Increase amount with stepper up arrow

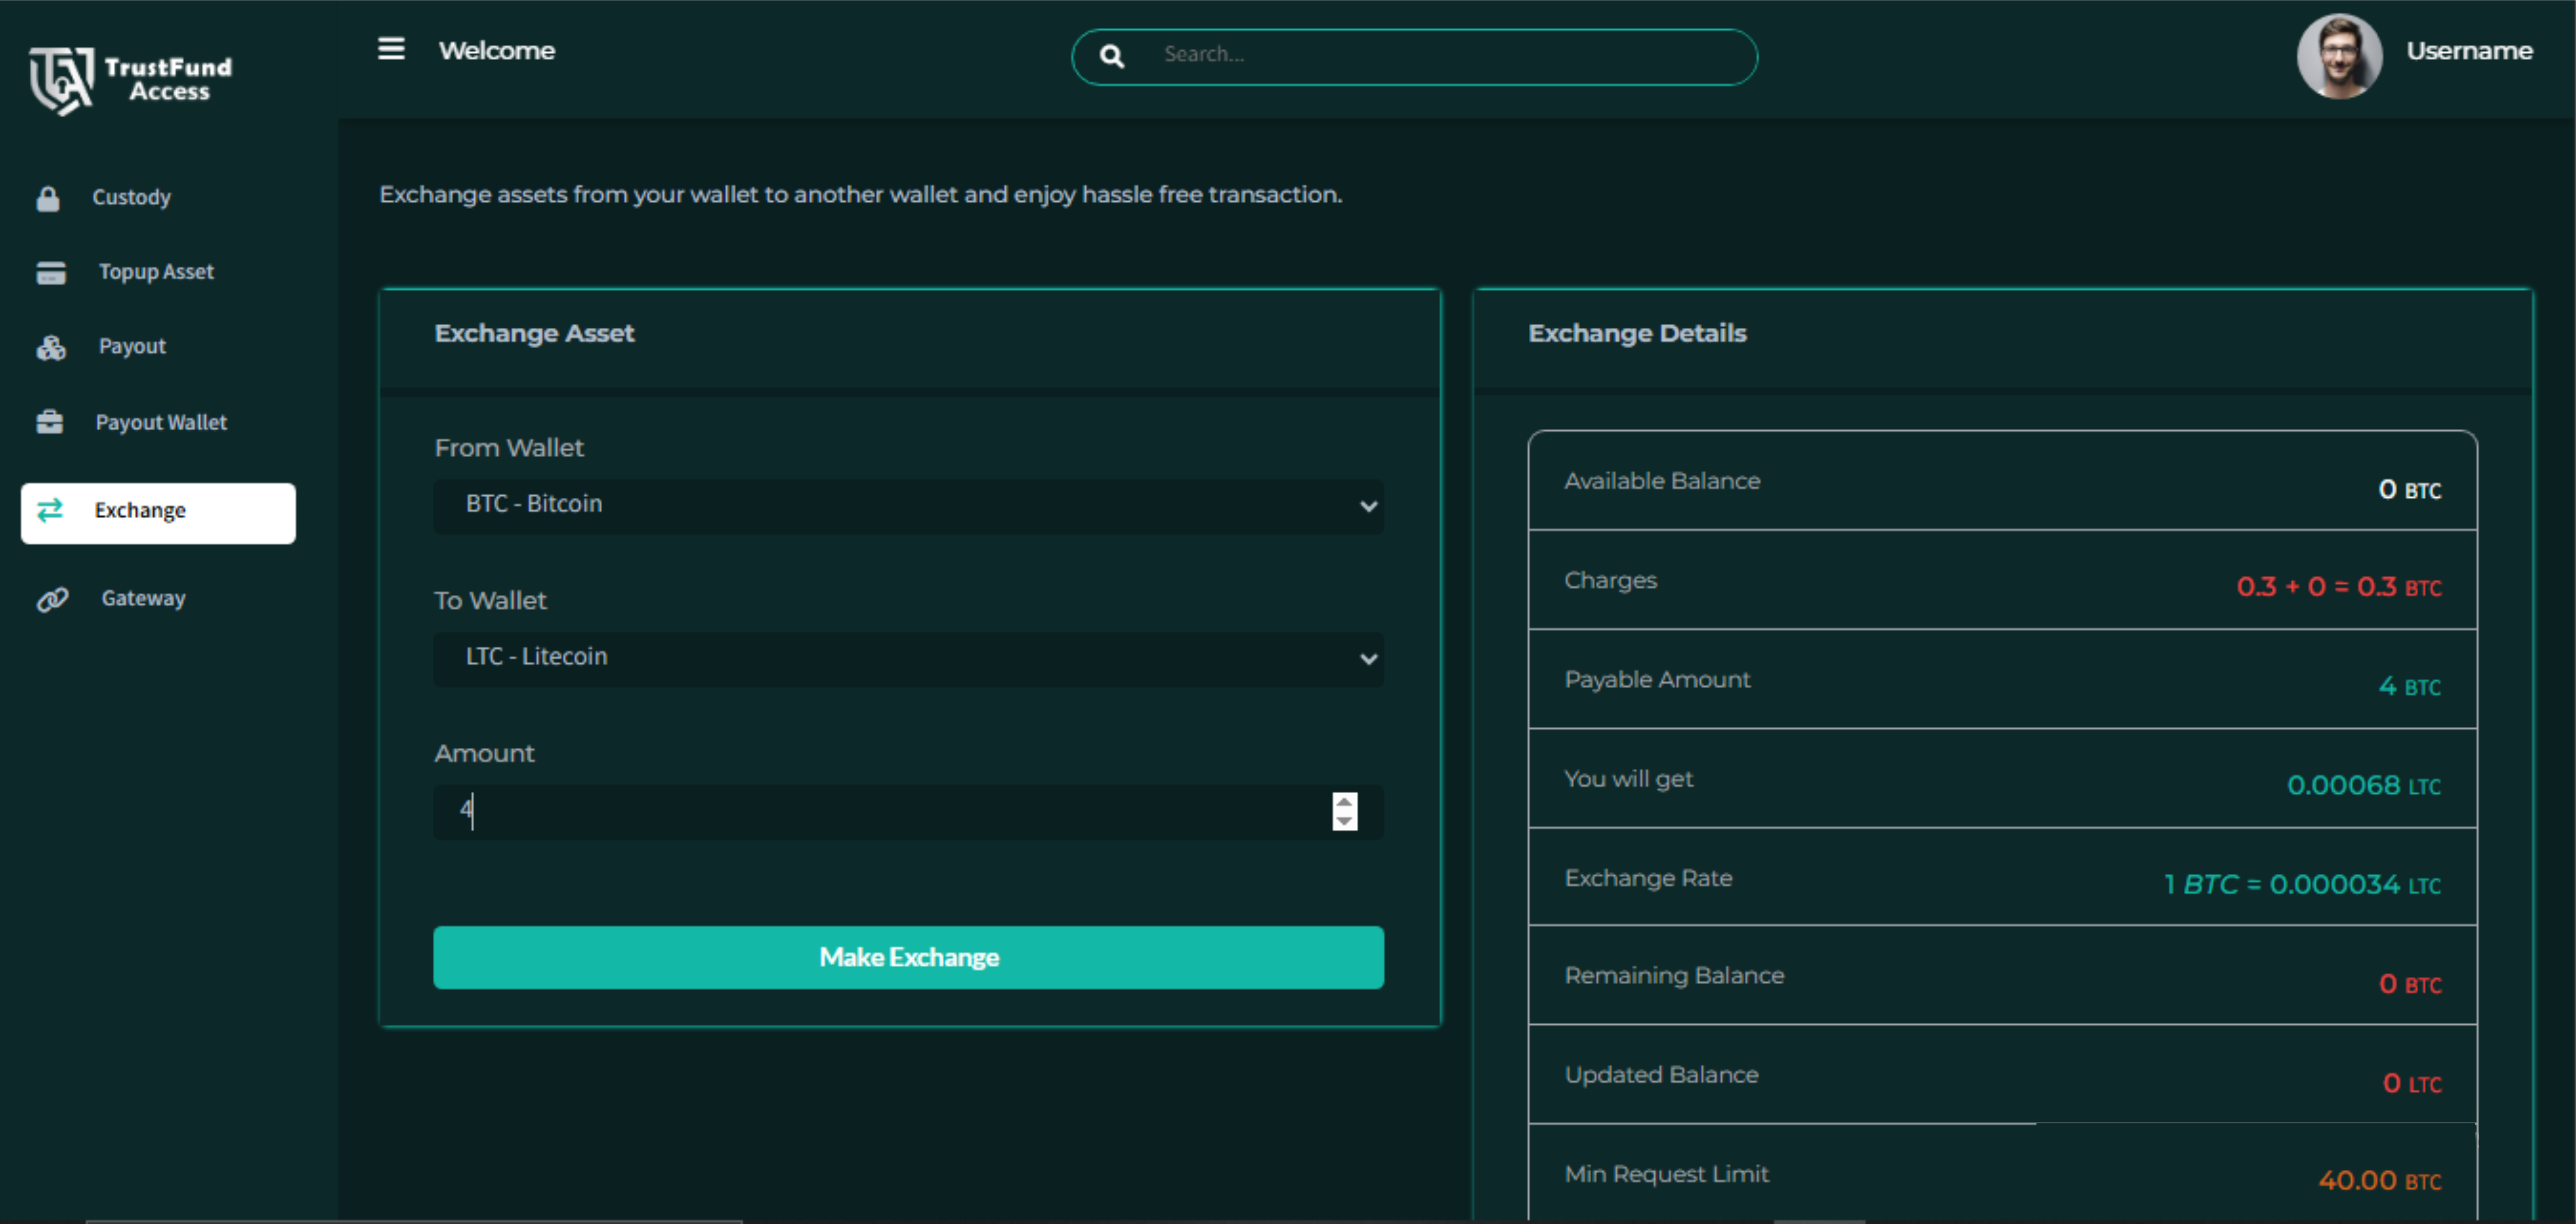(x=1344, y=802)
